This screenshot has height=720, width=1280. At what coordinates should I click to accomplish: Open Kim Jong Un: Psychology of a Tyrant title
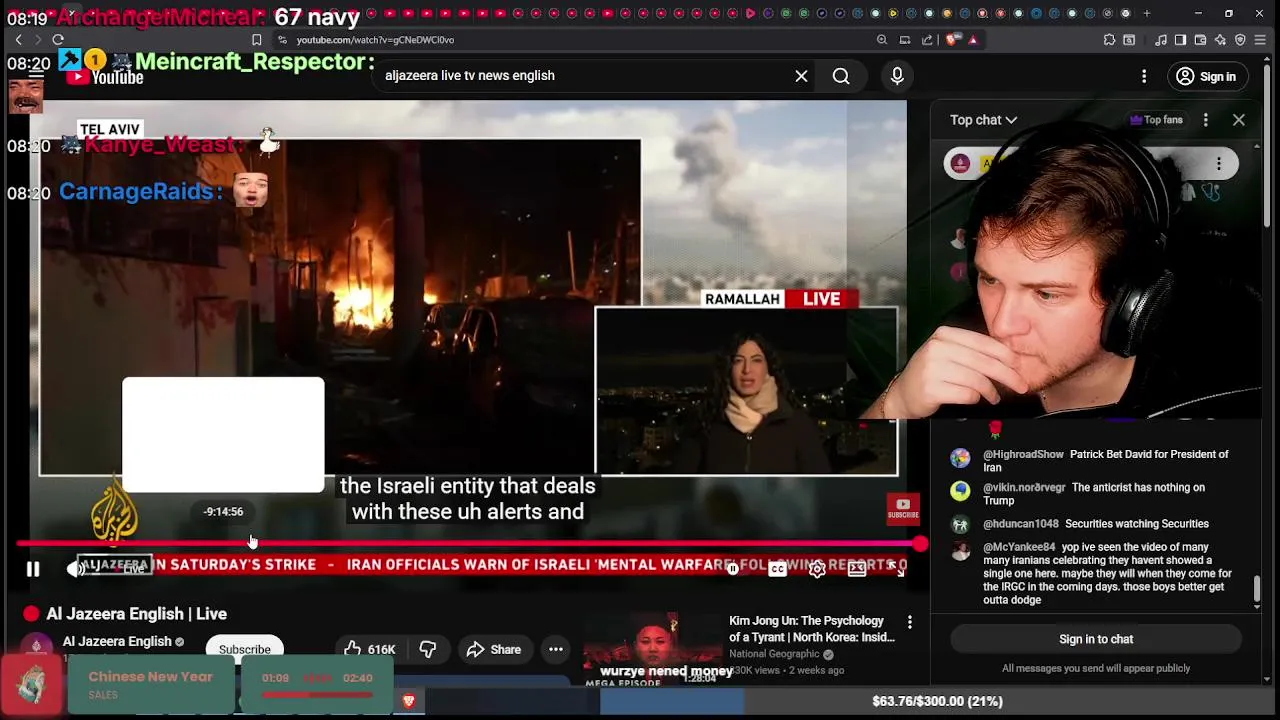tap(812, 629)
